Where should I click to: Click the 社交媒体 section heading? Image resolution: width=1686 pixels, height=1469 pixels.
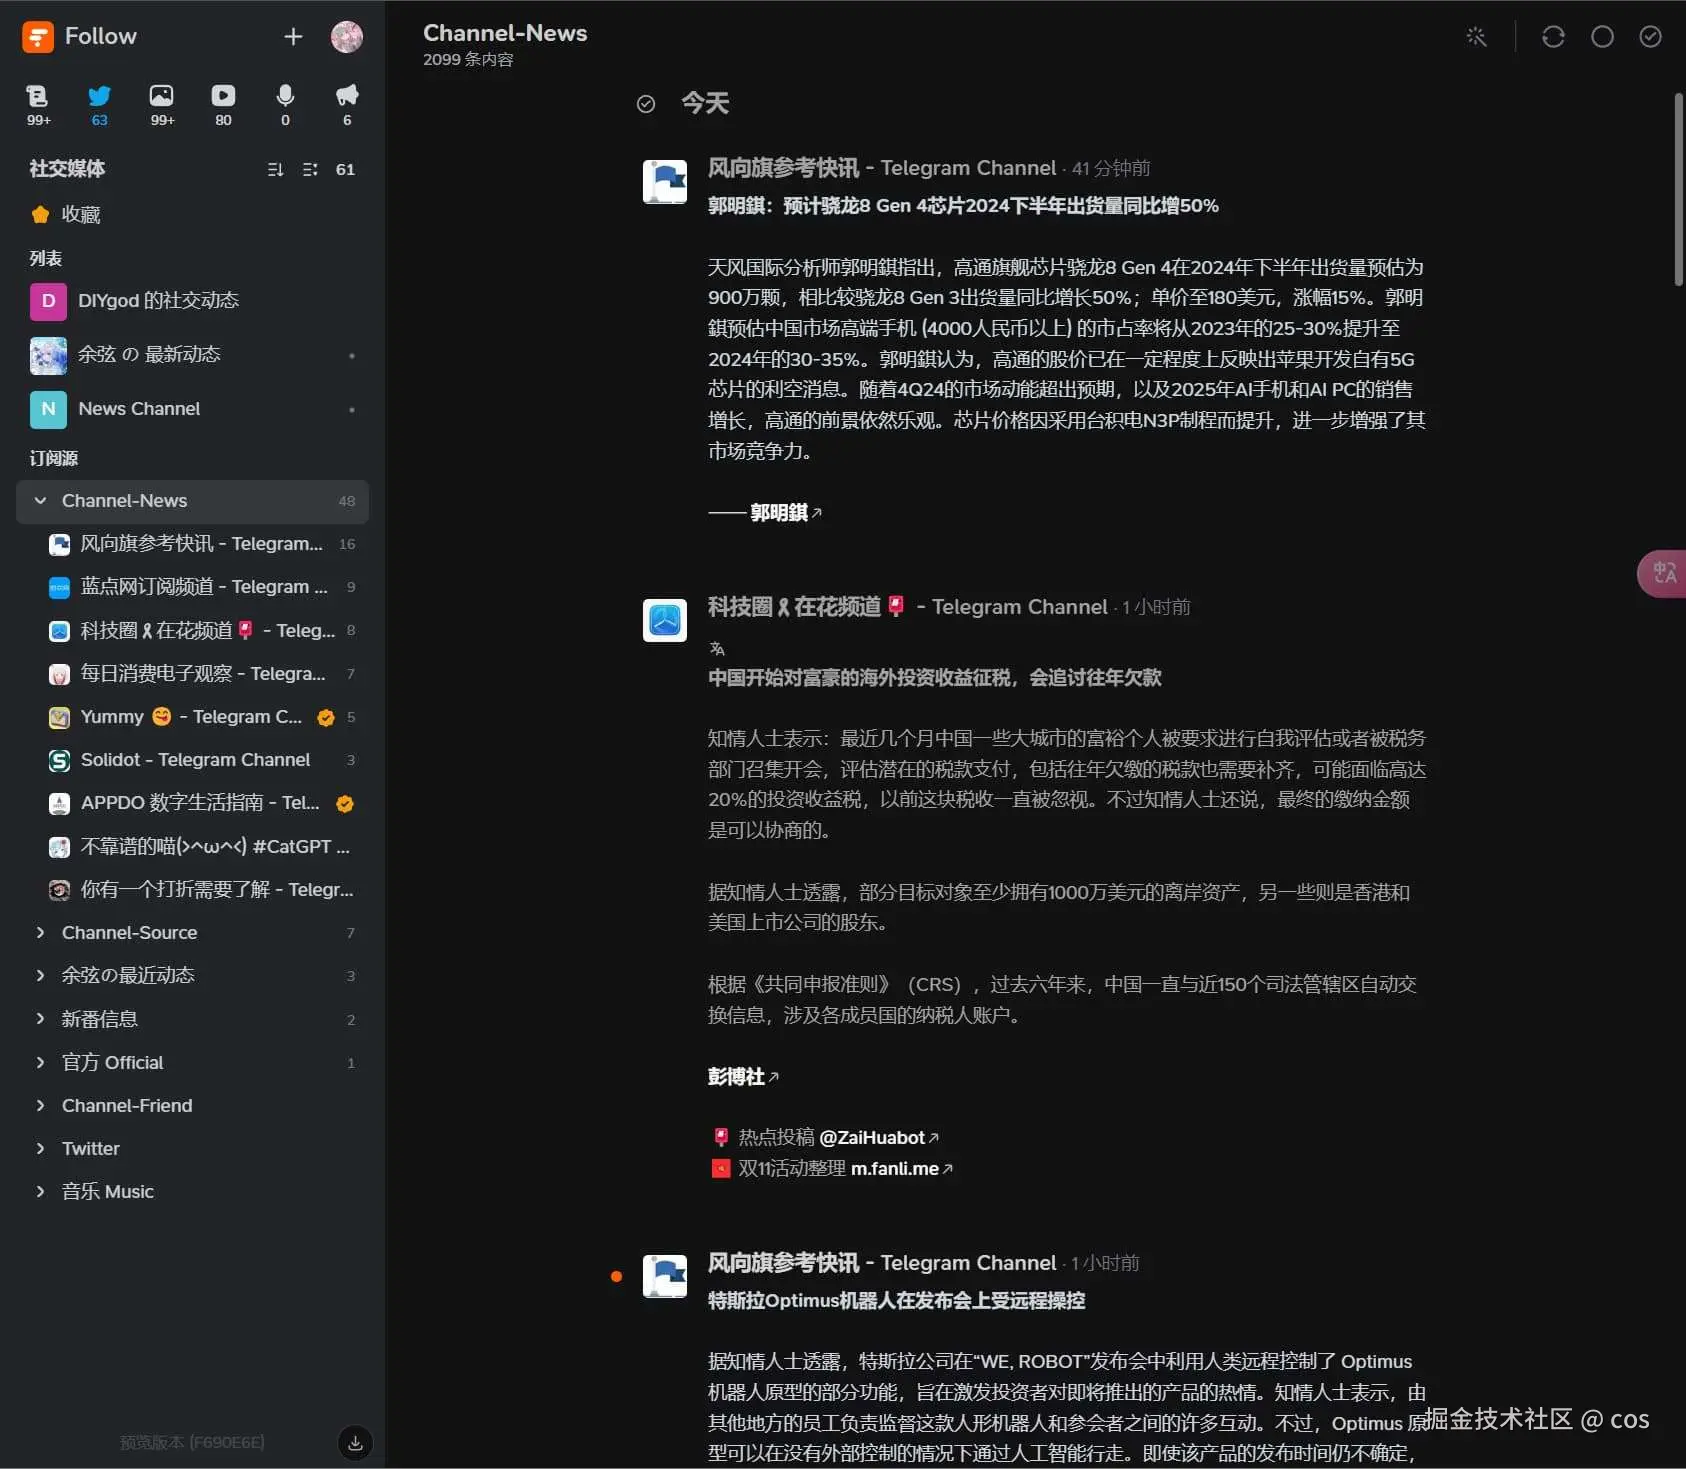coord(67,169)
